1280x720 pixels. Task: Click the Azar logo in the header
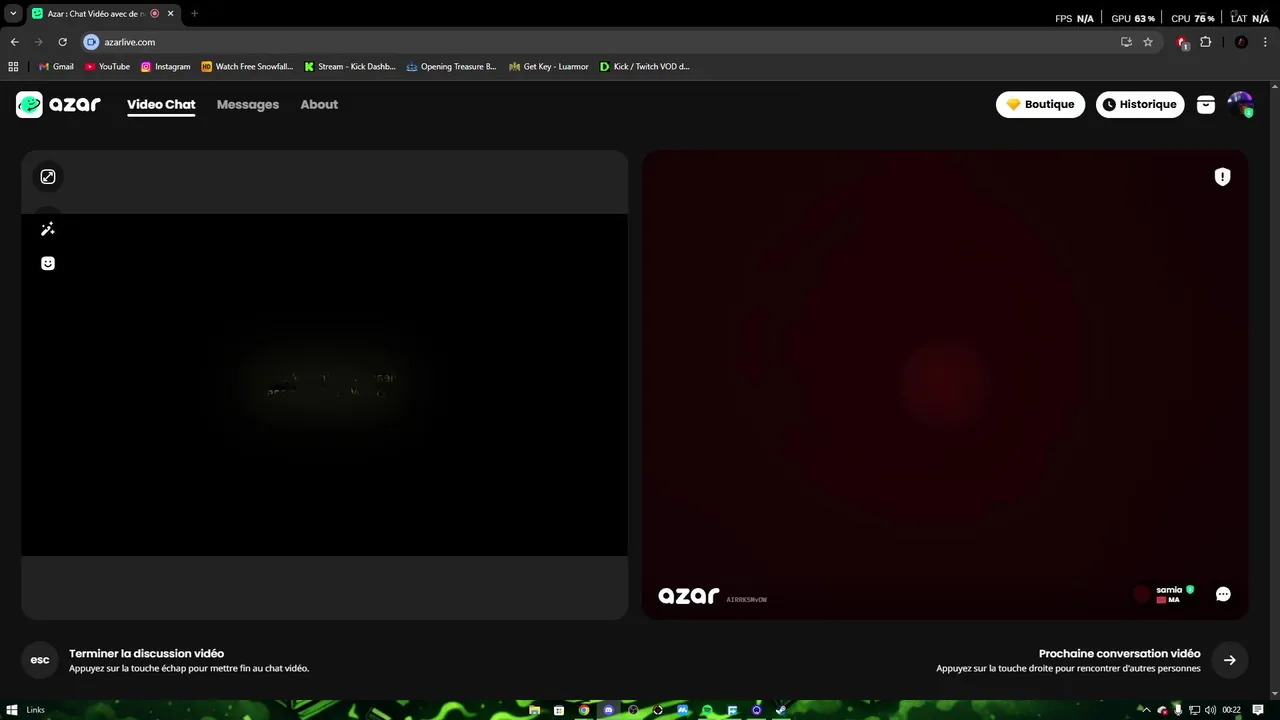pos(58,104)
